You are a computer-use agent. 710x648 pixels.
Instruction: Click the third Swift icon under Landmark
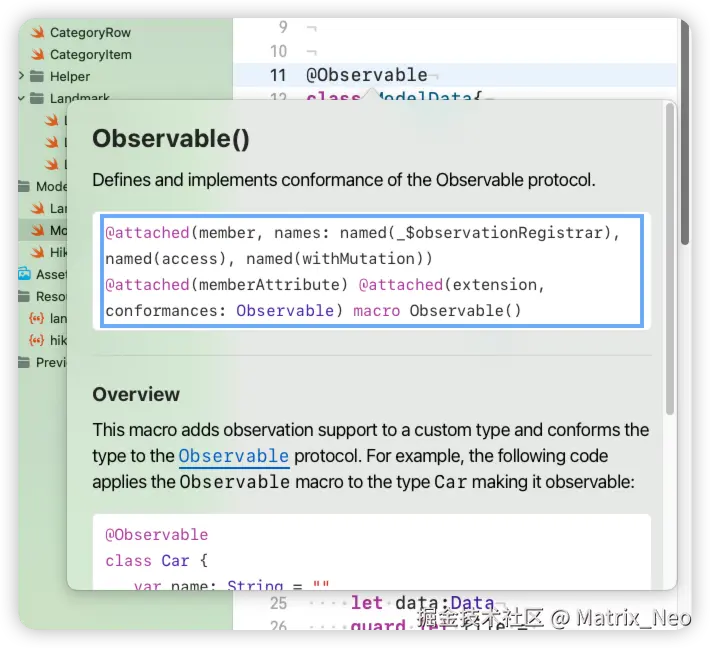pos(52,164)
